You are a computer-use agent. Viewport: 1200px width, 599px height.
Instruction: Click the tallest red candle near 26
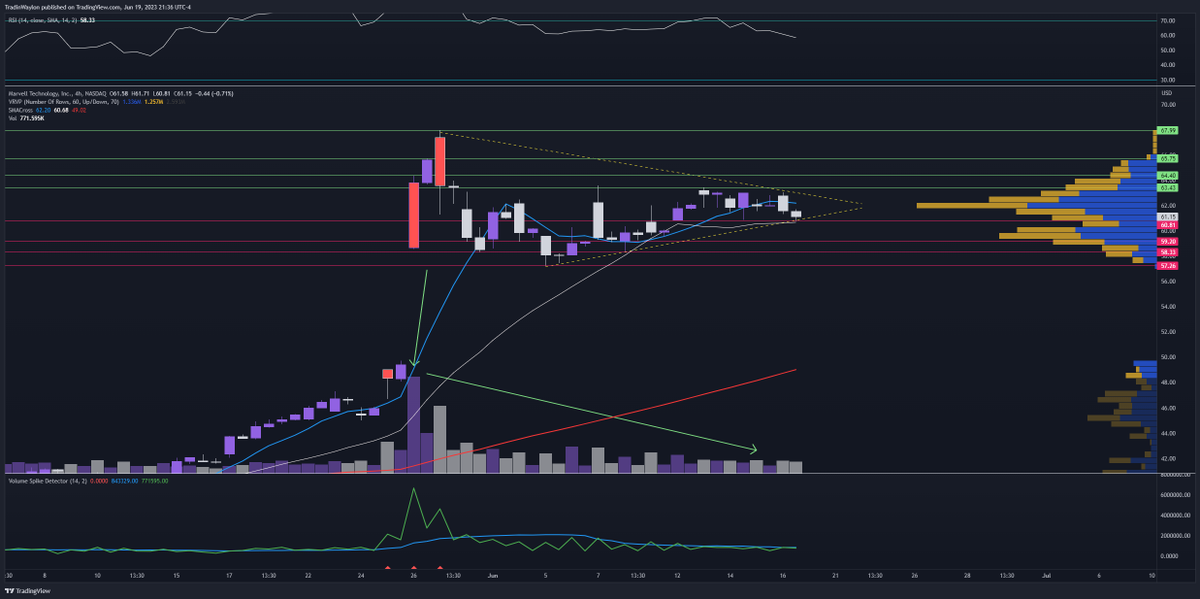pyautogui.click(x=414, y=214)
